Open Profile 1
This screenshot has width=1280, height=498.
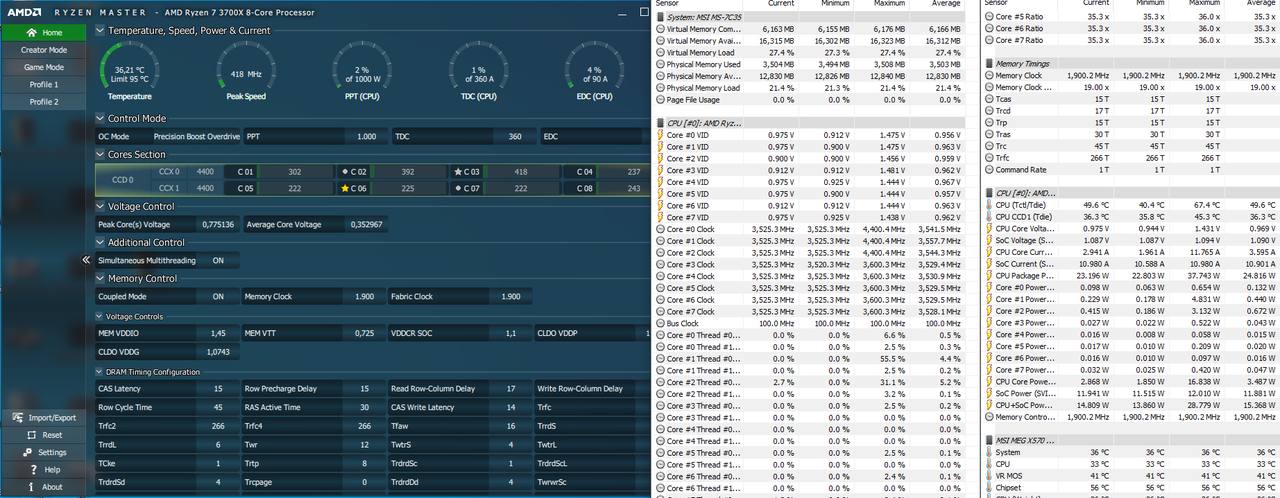pos(44,85)
